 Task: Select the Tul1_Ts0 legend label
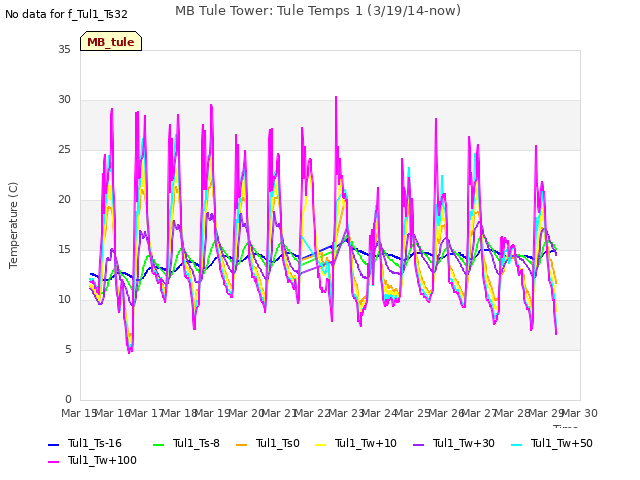278,443
